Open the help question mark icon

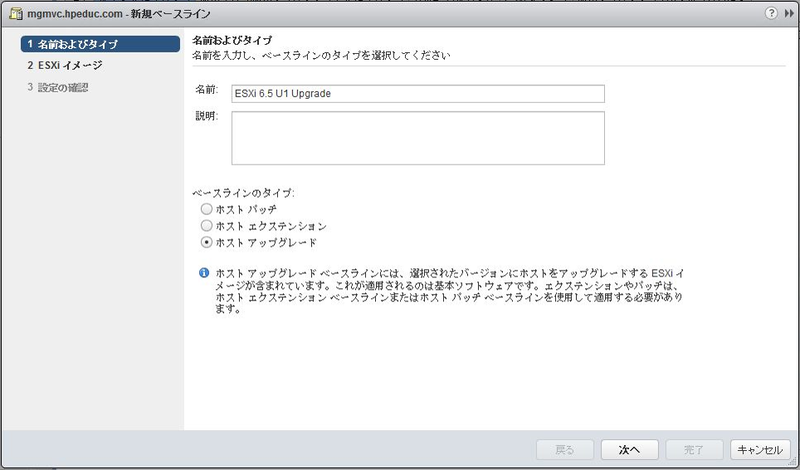(771, 13)
